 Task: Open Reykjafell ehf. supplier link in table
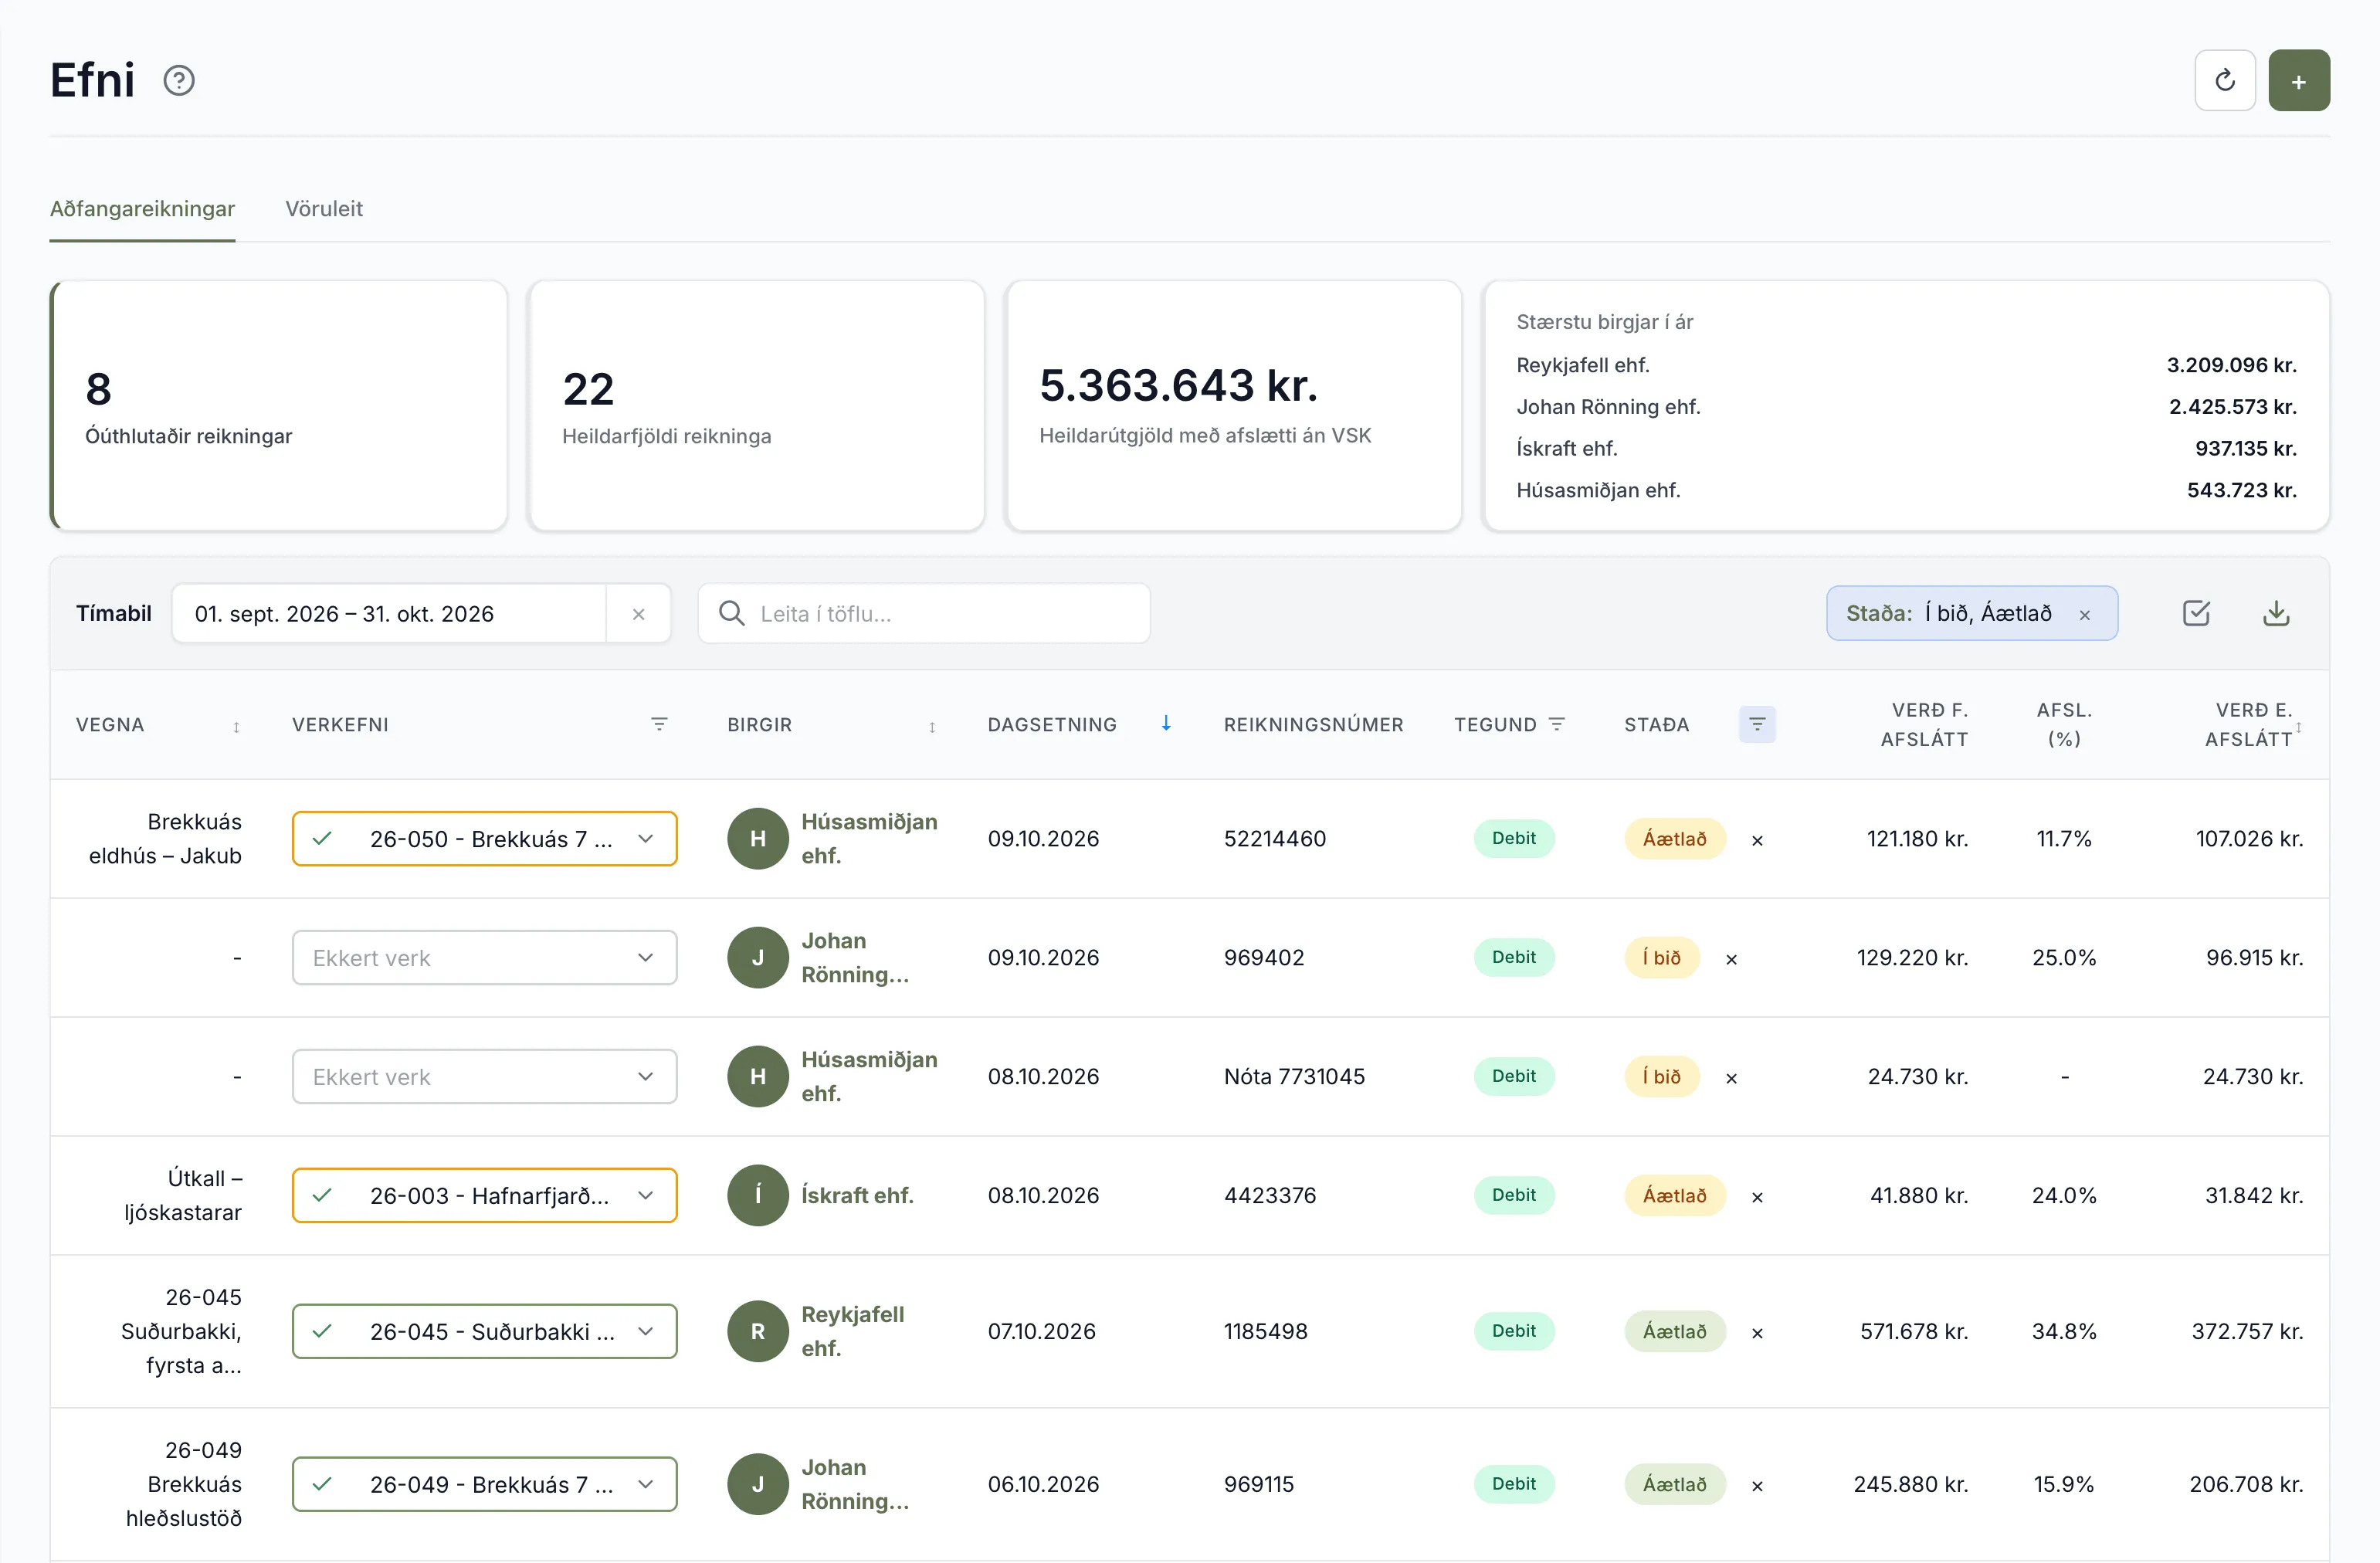tap(853, 1332)
